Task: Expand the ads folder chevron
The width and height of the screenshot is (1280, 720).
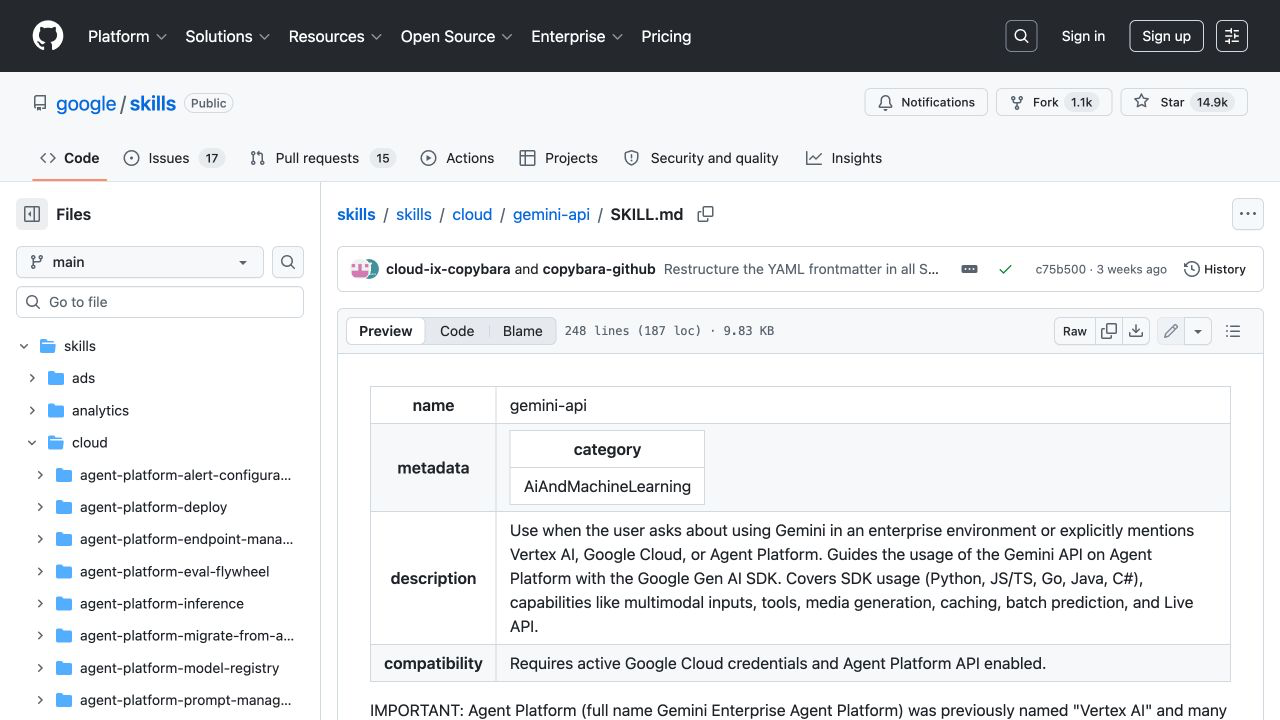Action: [32, 378]
